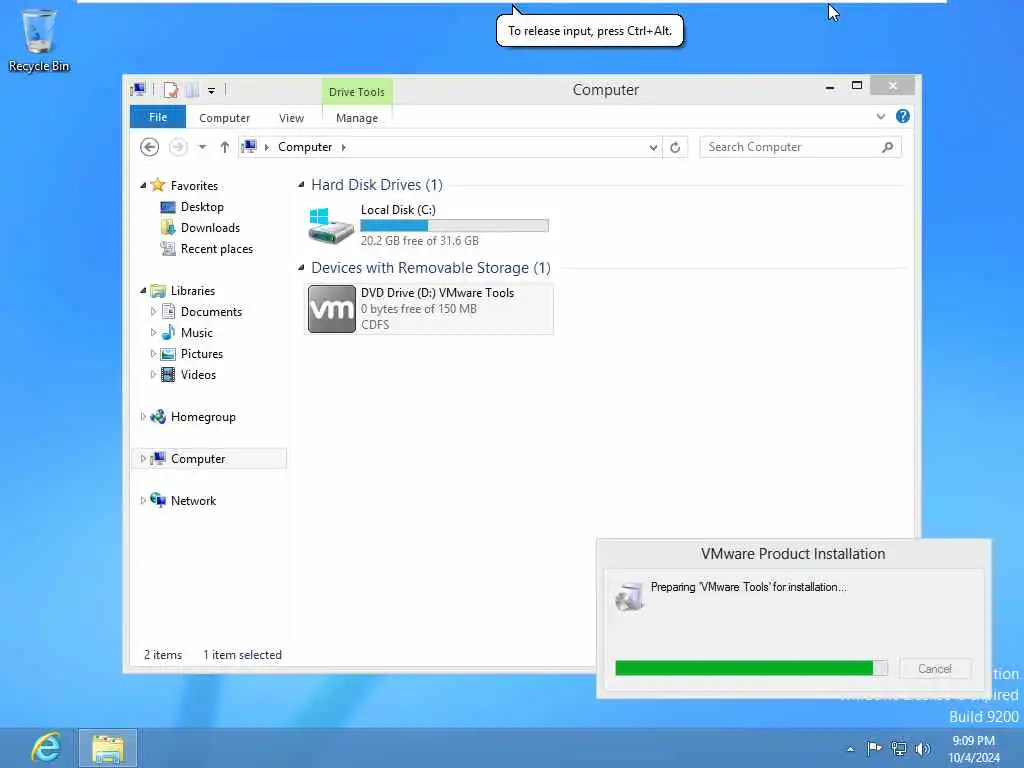Click the New folder quick access icon

coord(192,90)
